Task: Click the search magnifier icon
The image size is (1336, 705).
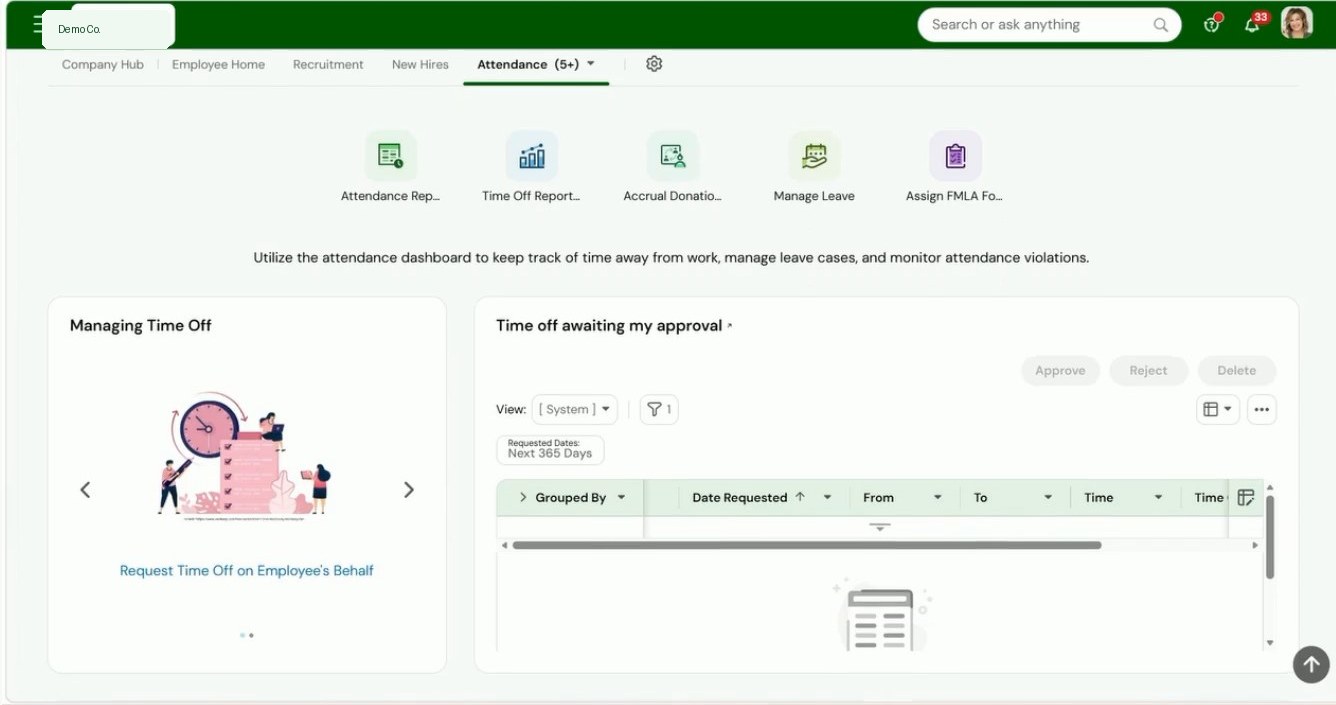Action: [x=1160, y=25]
